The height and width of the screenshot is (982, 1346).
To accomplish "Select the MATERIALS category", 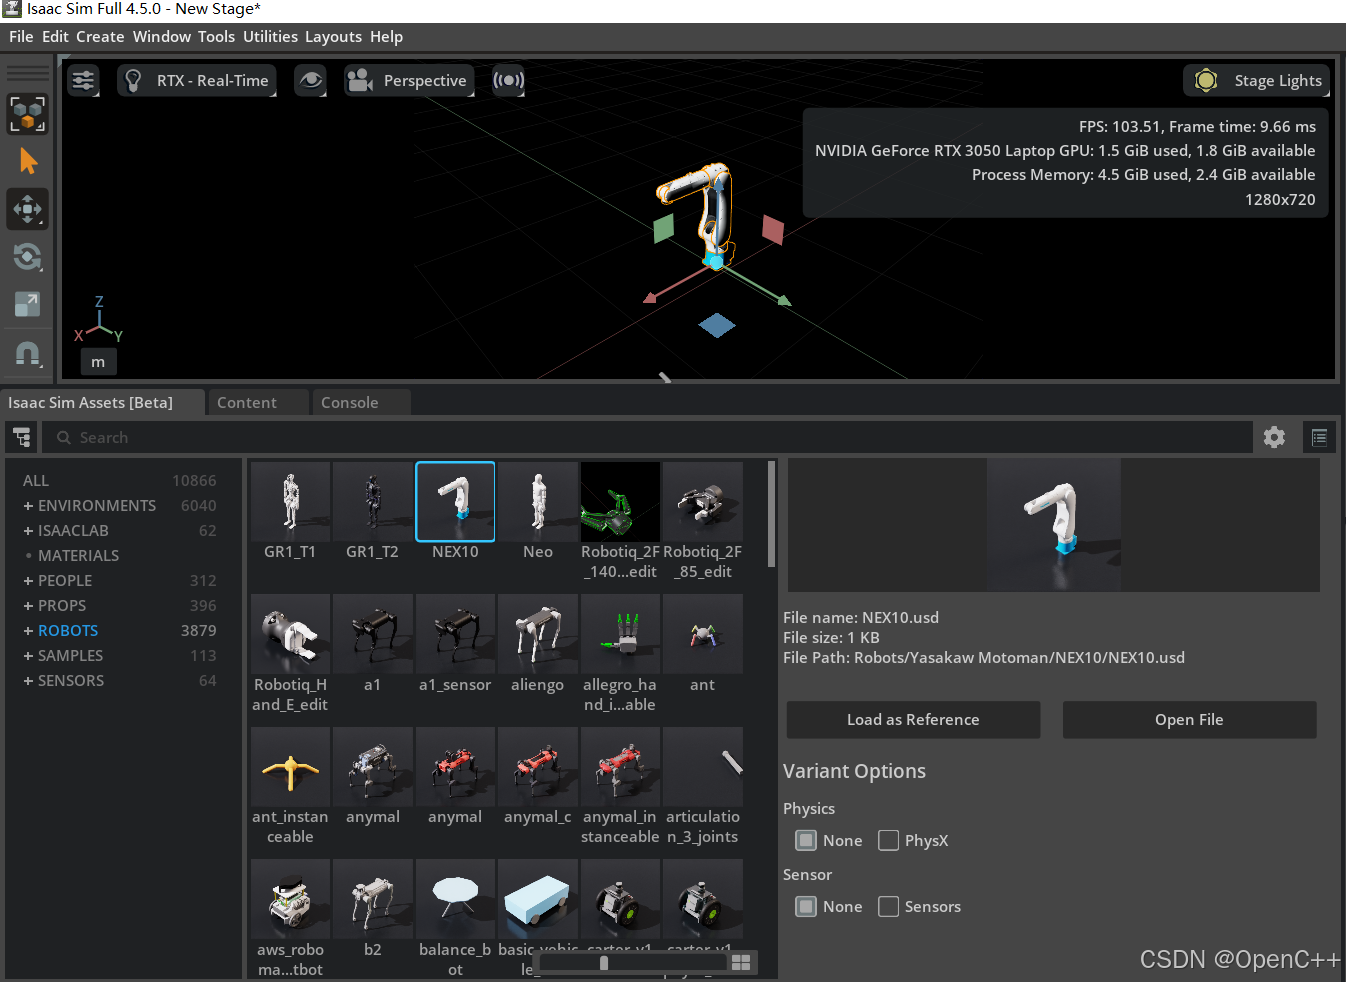I will (x=78, y=556).
